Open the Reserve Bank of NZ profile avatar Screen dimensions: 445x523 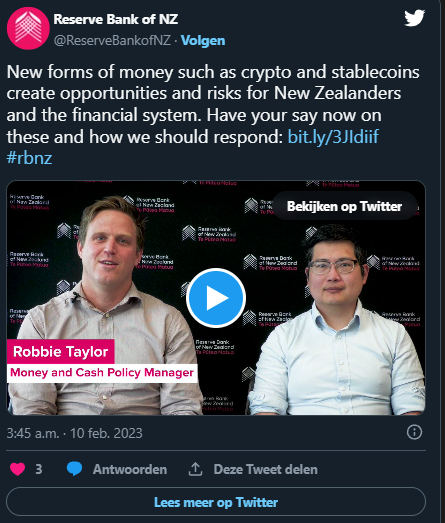pos(28,28)
